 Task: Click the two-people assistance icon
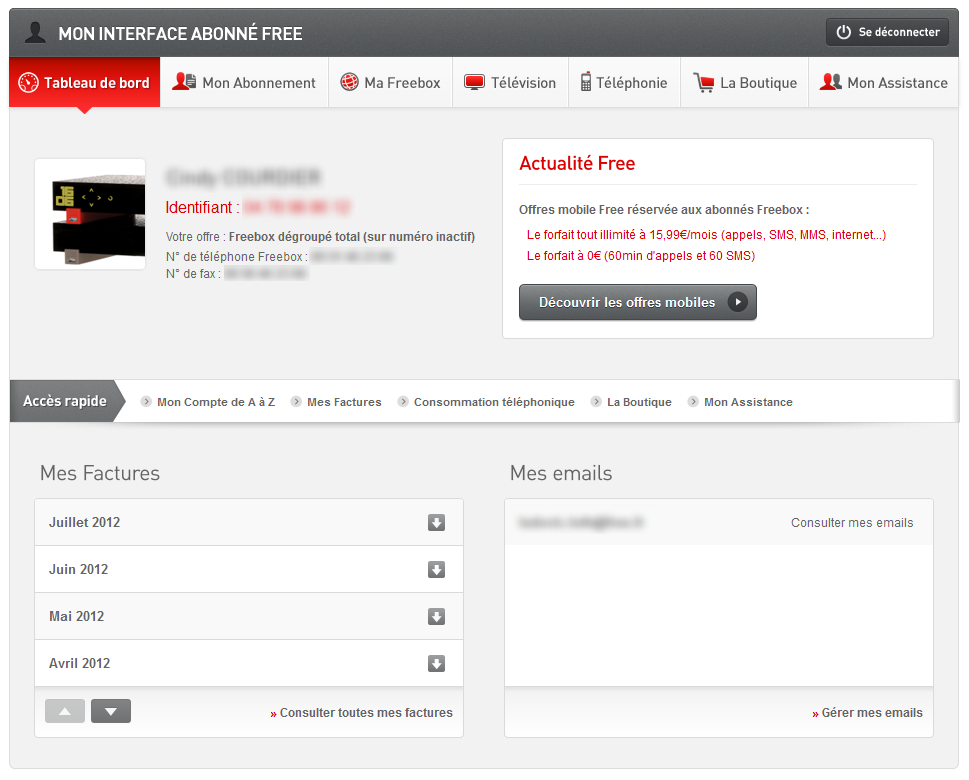point(831,82)
